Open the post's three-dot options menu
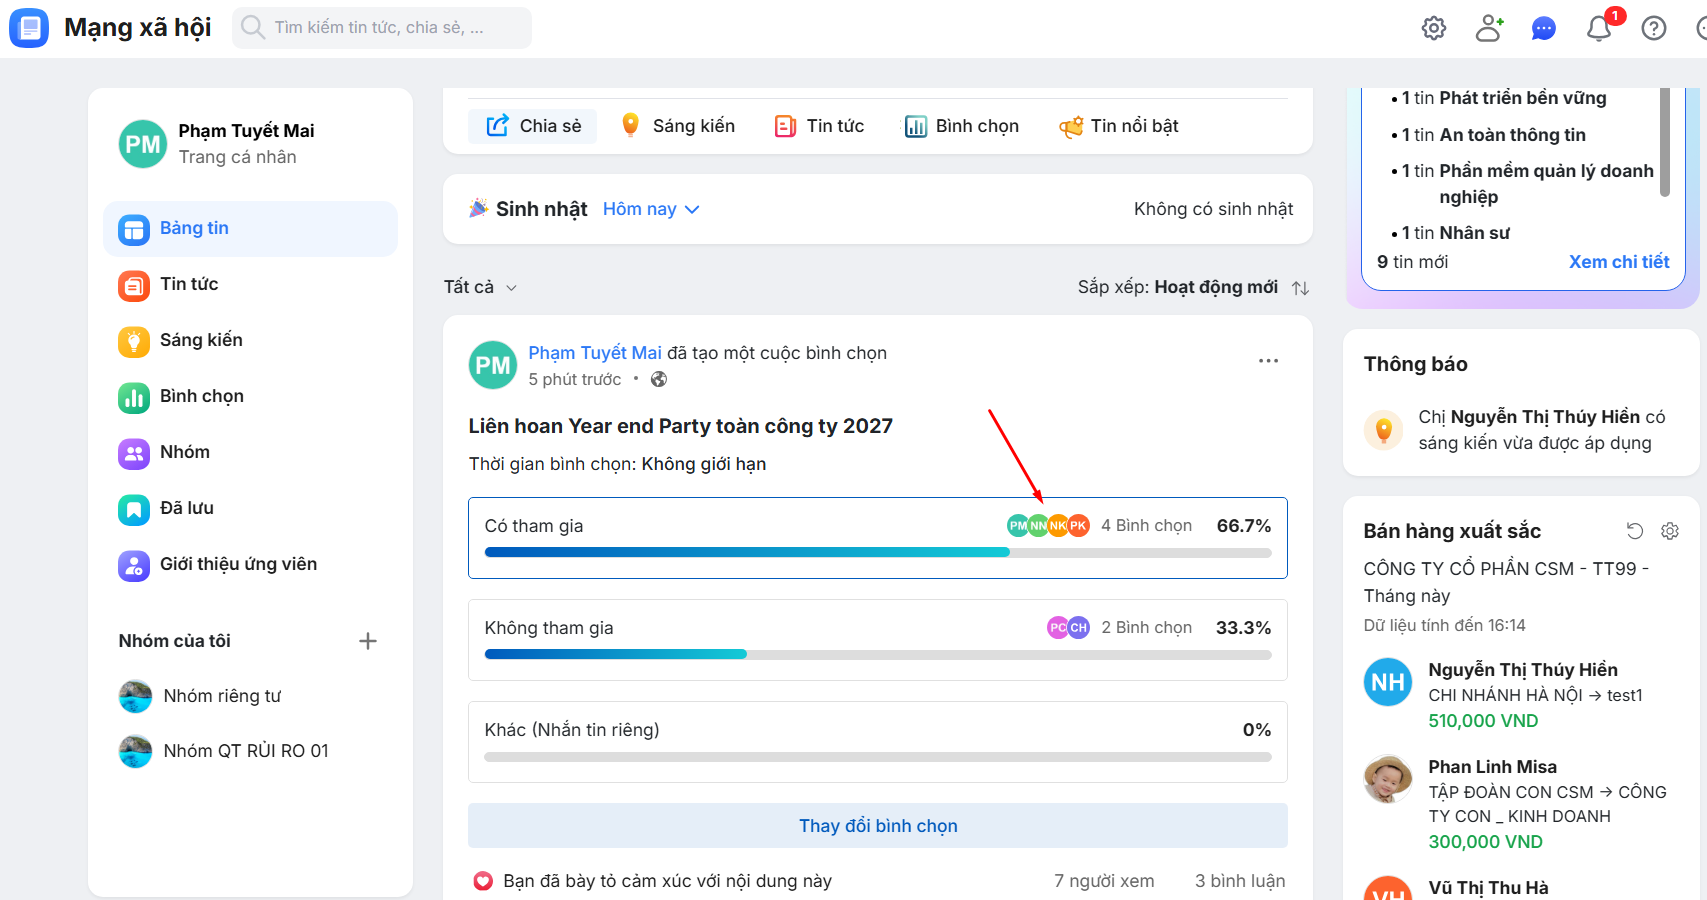Screen dimensions: 1707x900 [x=1268, y=361]
